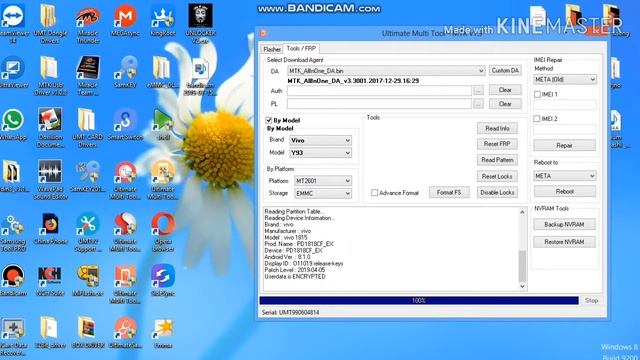The width and height of the screenshot is (640, 360).
Task: Open the Brand dropdown showing Vivo
Action: pyautogui.click(x=320, y=140)
